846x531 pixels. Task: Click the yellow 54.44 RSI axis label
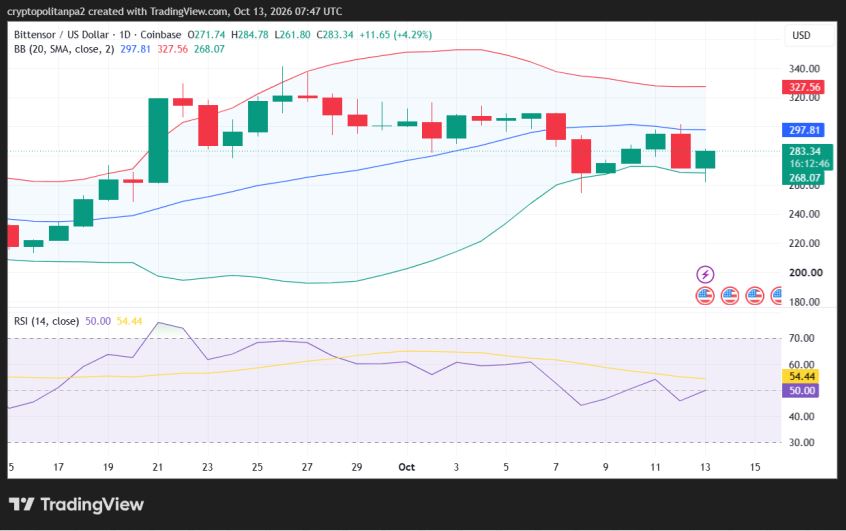click(801, 377)
